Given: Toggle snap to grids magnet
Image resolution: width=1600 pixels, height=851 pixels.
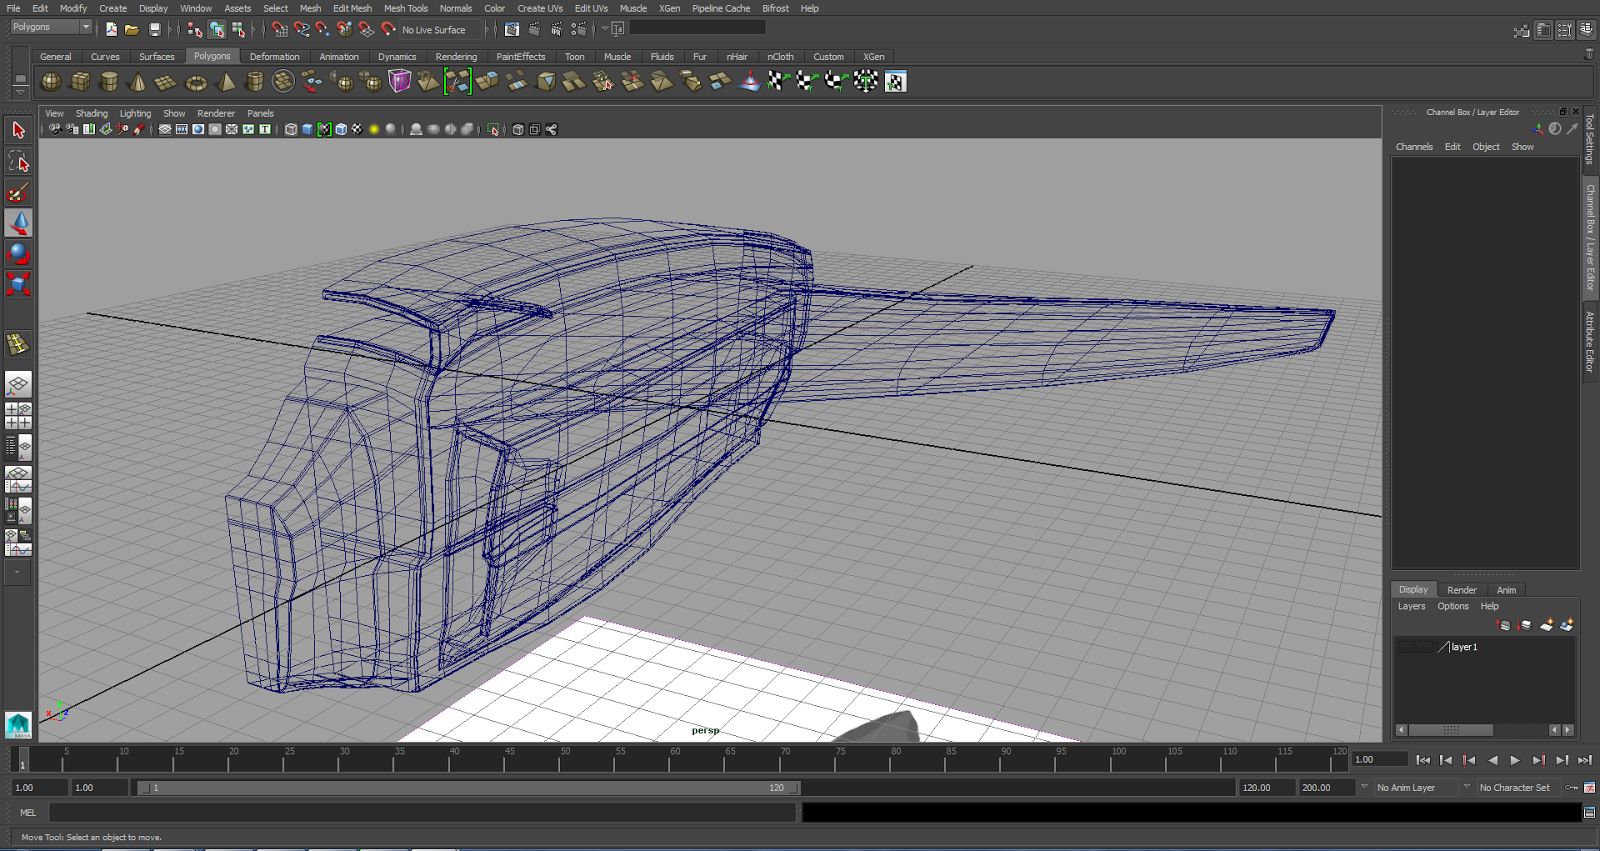Looking at the screenshot, I should pyautogui.click(x=279, y=30).
